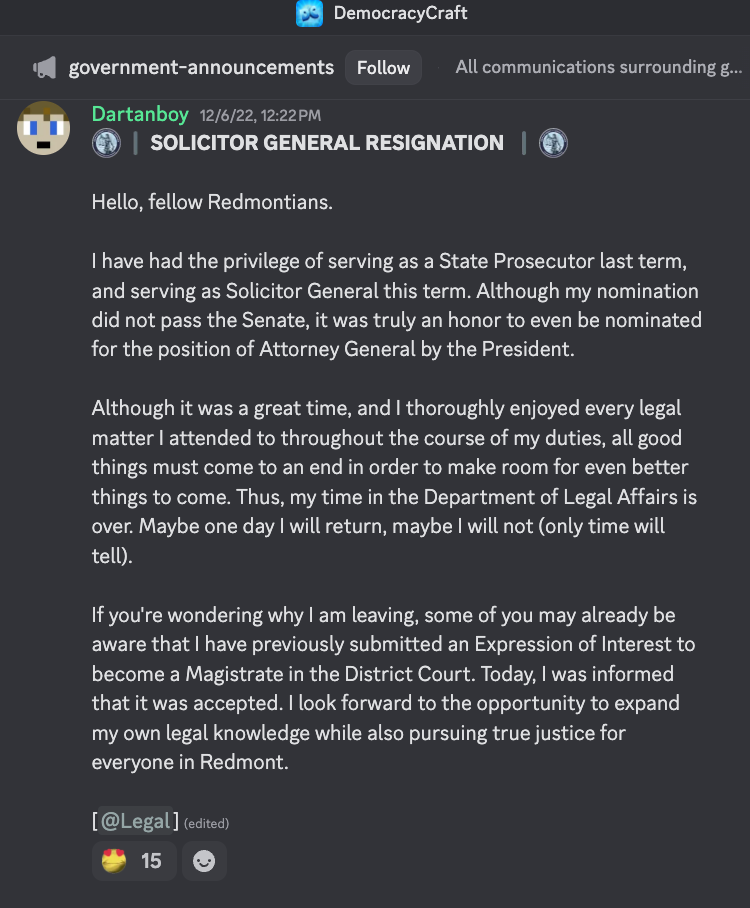Screen dimensions: 750x908
Task: Click the seal emoji before the heading
Action: pos(107,143)
